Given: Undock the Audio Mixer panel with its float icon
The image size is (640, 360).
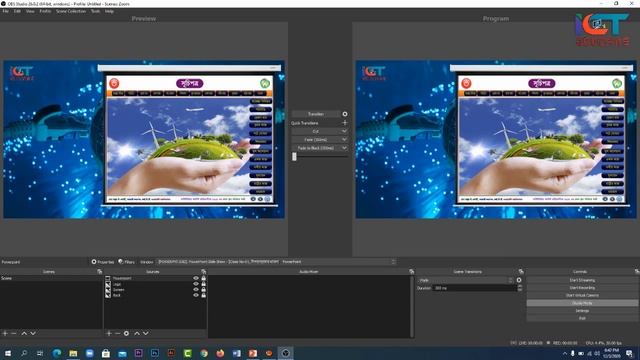Looking at the screenshot, I should click(x=411, y=271).
